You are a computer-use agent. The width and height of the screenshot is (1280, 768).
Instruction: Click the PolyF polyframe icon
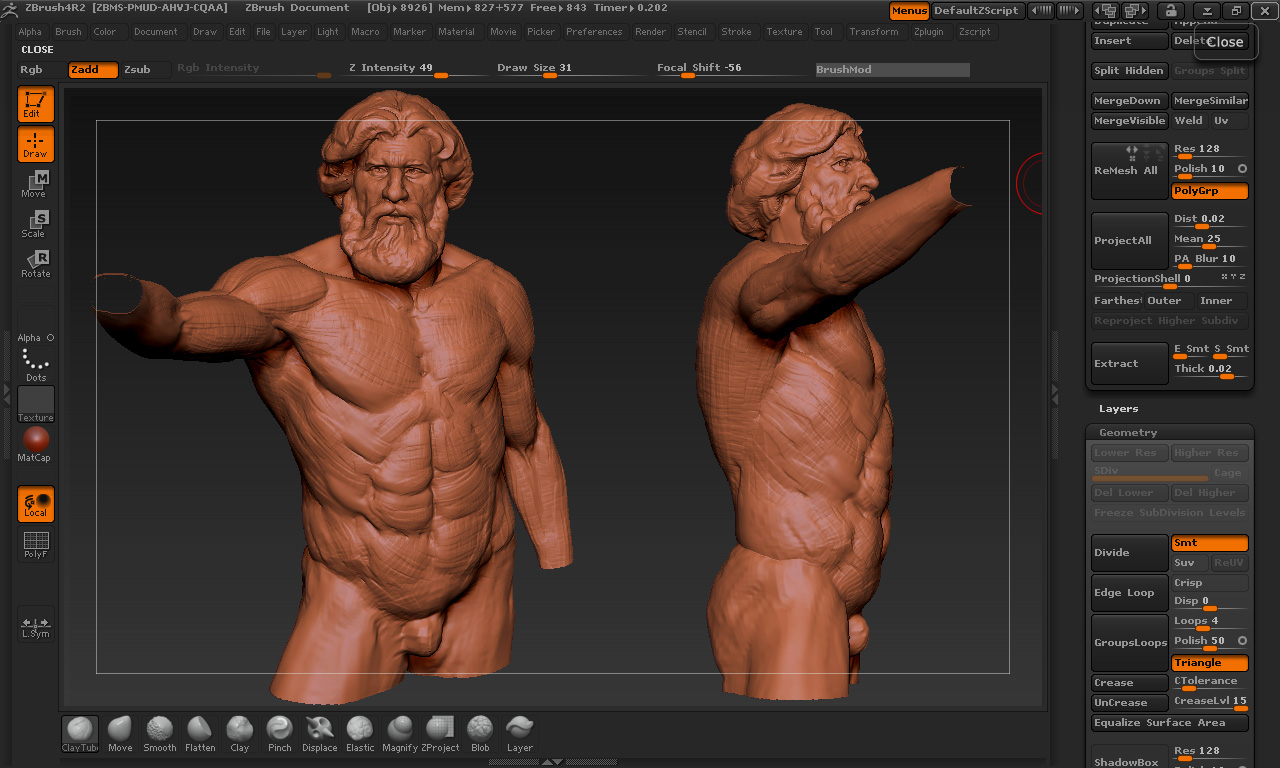pos(36,545)
